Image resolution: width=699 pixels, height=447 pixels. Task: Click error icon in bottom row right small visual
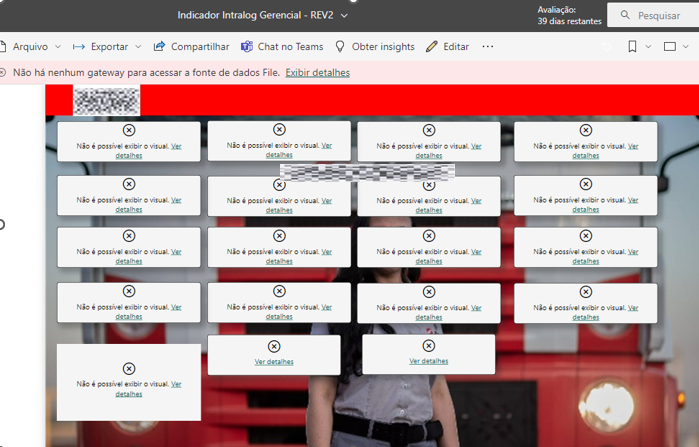[428, 346]
